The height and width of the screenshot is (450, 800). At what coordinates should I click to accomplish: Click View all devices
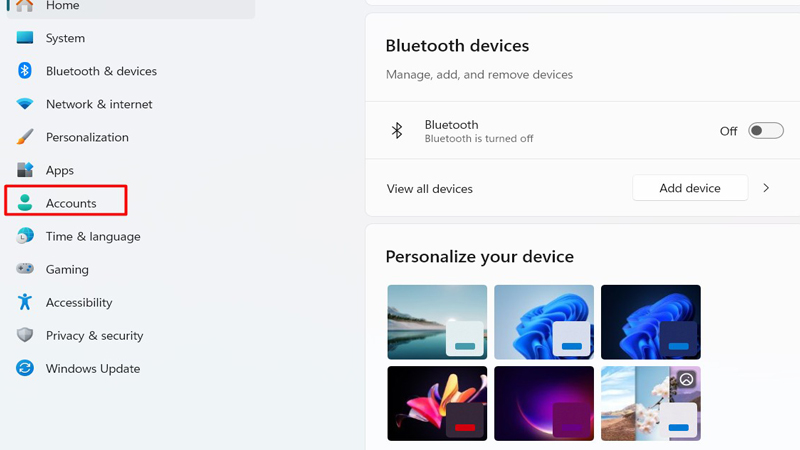coord(430,188)
